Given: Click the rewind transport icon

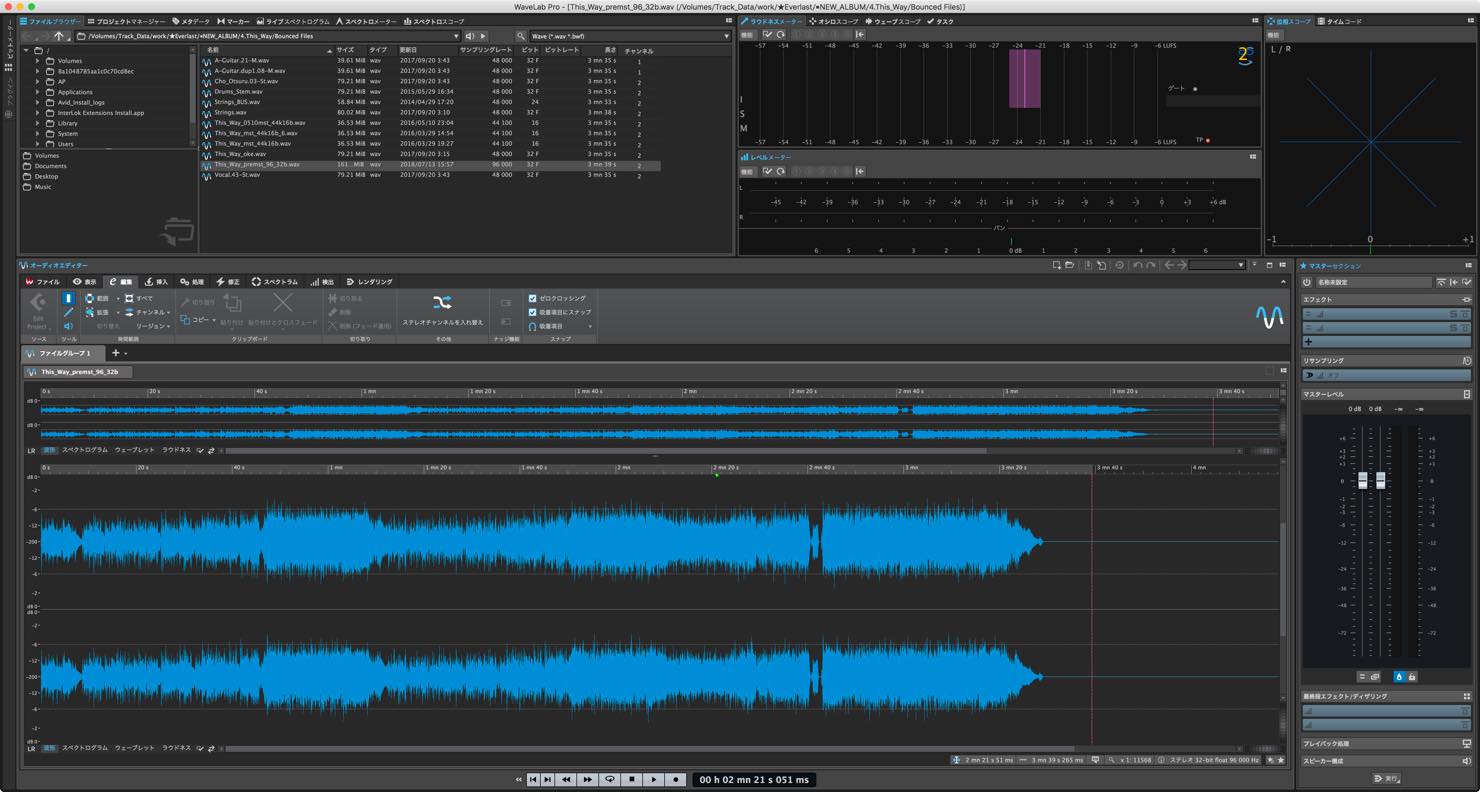Looking at the screenshot, I should pyautogui.click(x=566, y=780).
